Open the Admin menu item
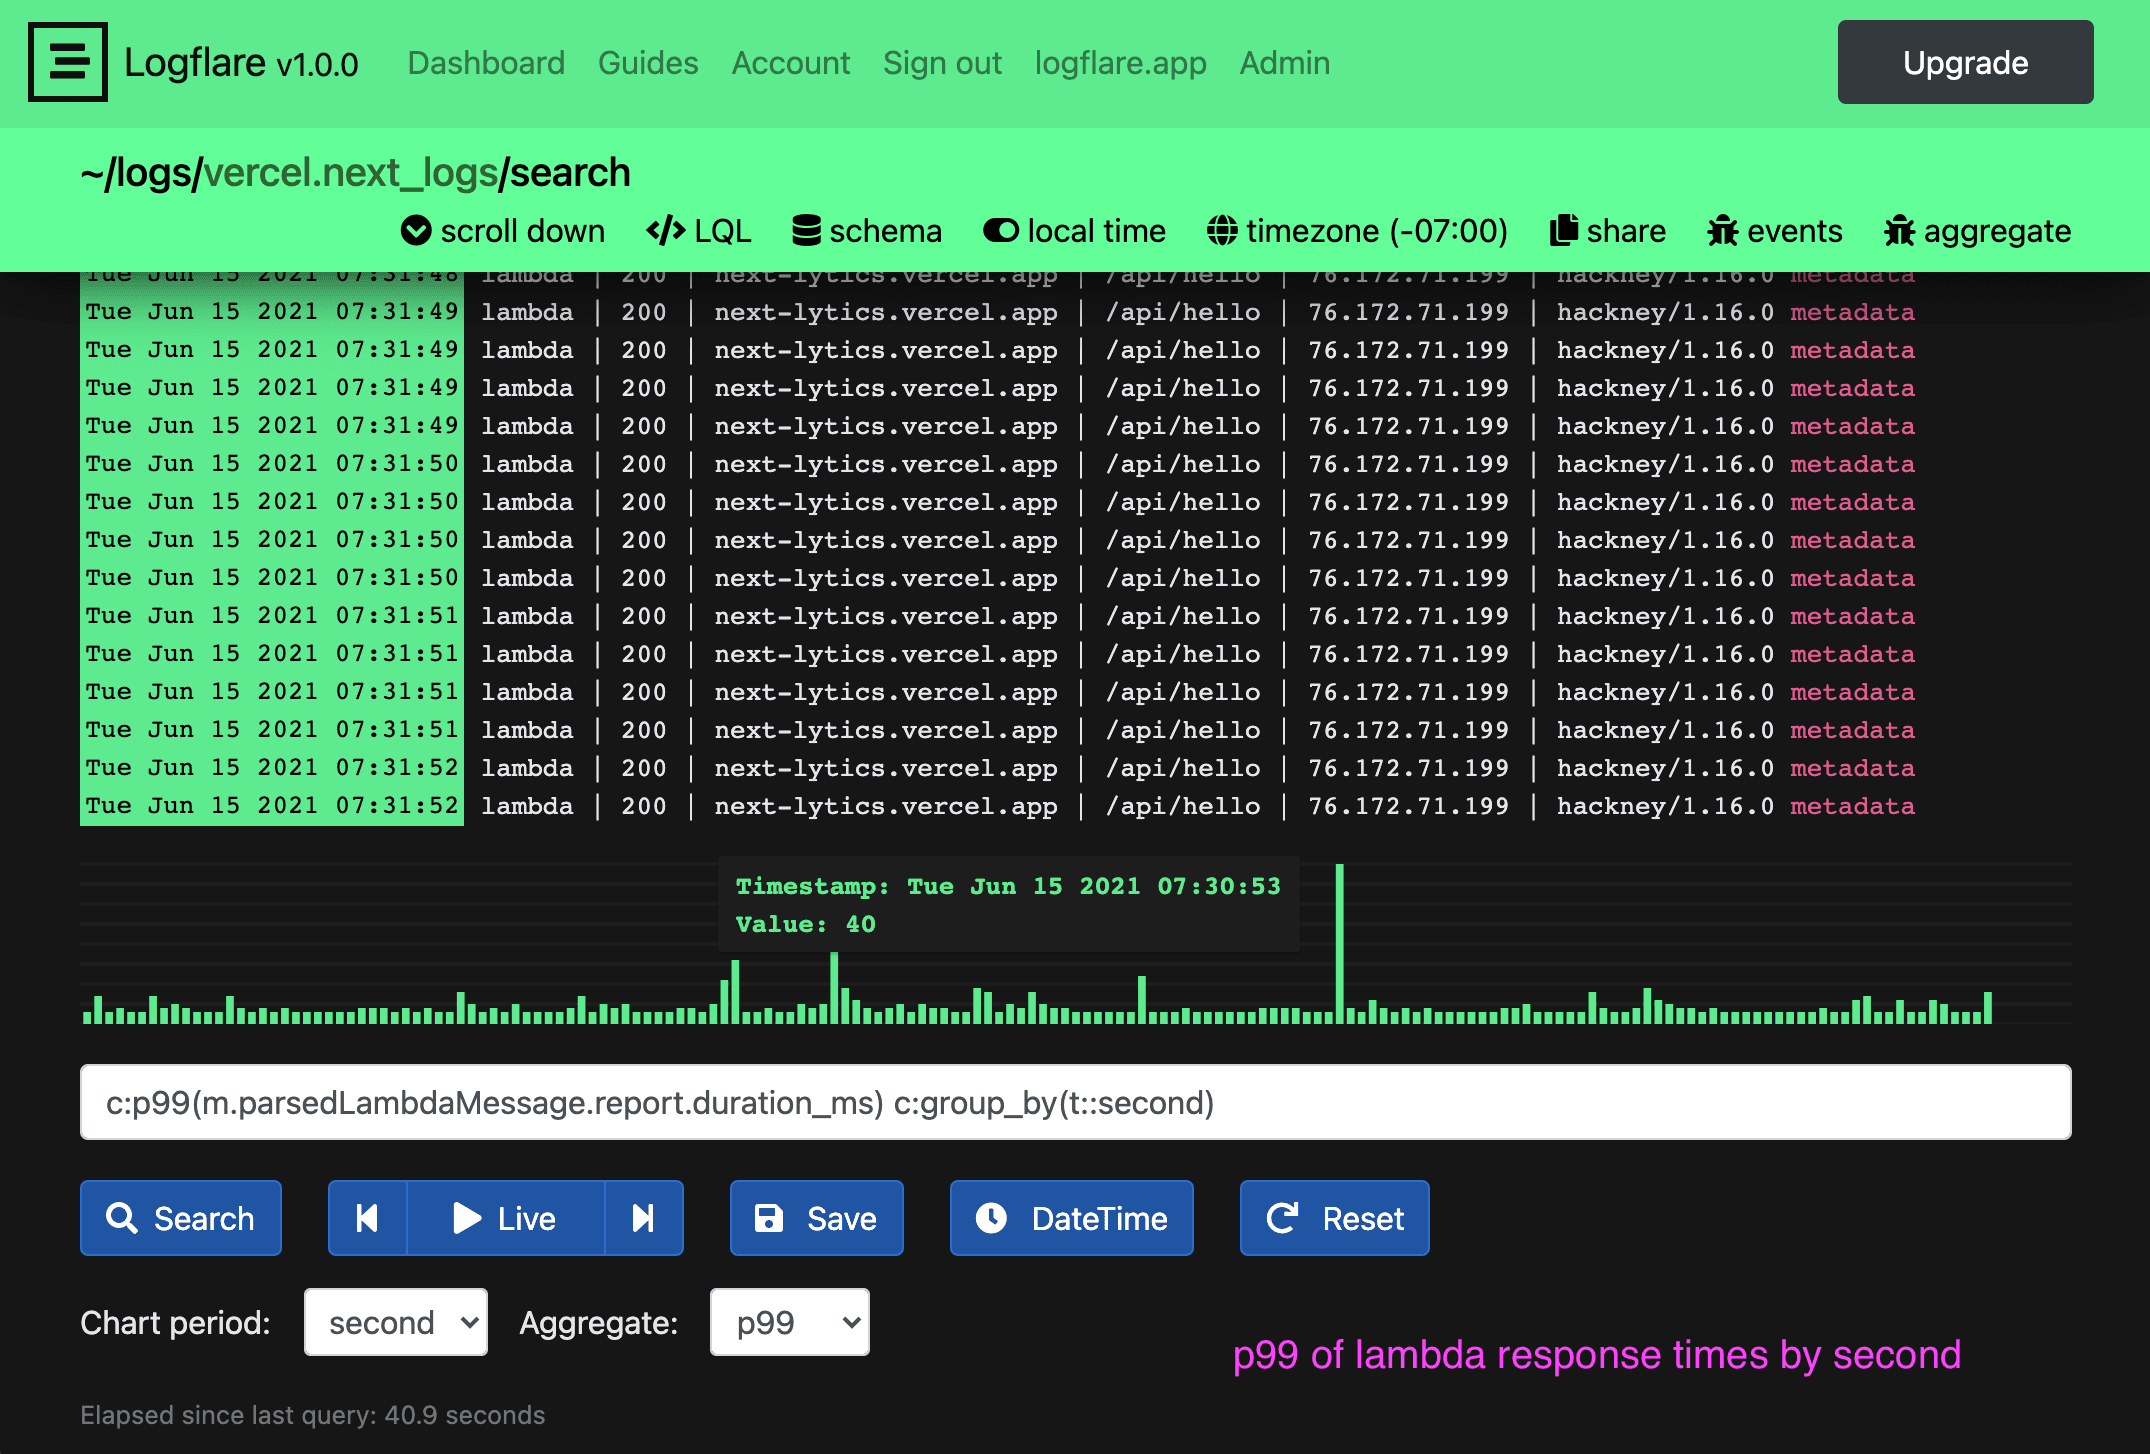The height and width of the screenshot is (1454, 2150). 1284,62
